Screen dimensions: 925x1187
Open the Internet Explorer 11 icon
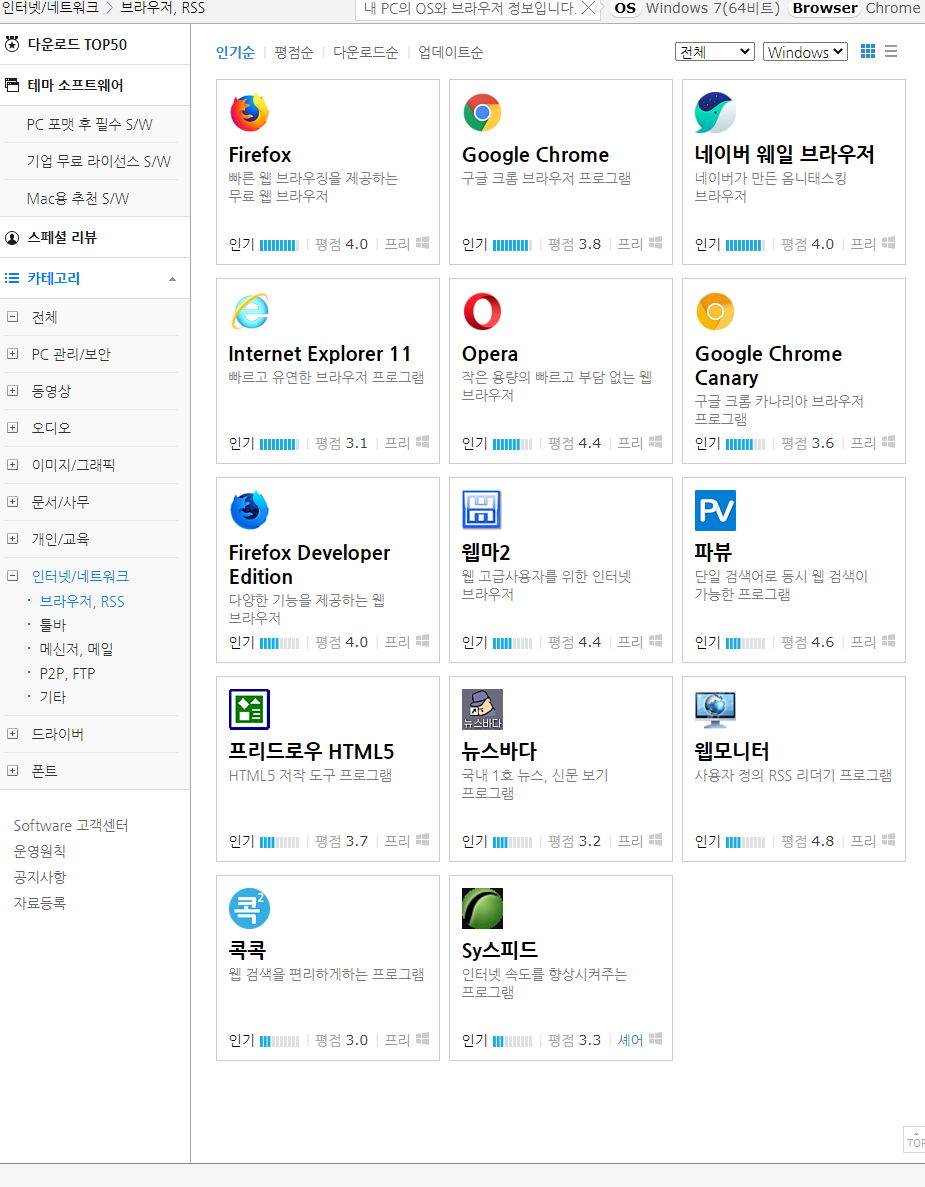tap(251, 311)
